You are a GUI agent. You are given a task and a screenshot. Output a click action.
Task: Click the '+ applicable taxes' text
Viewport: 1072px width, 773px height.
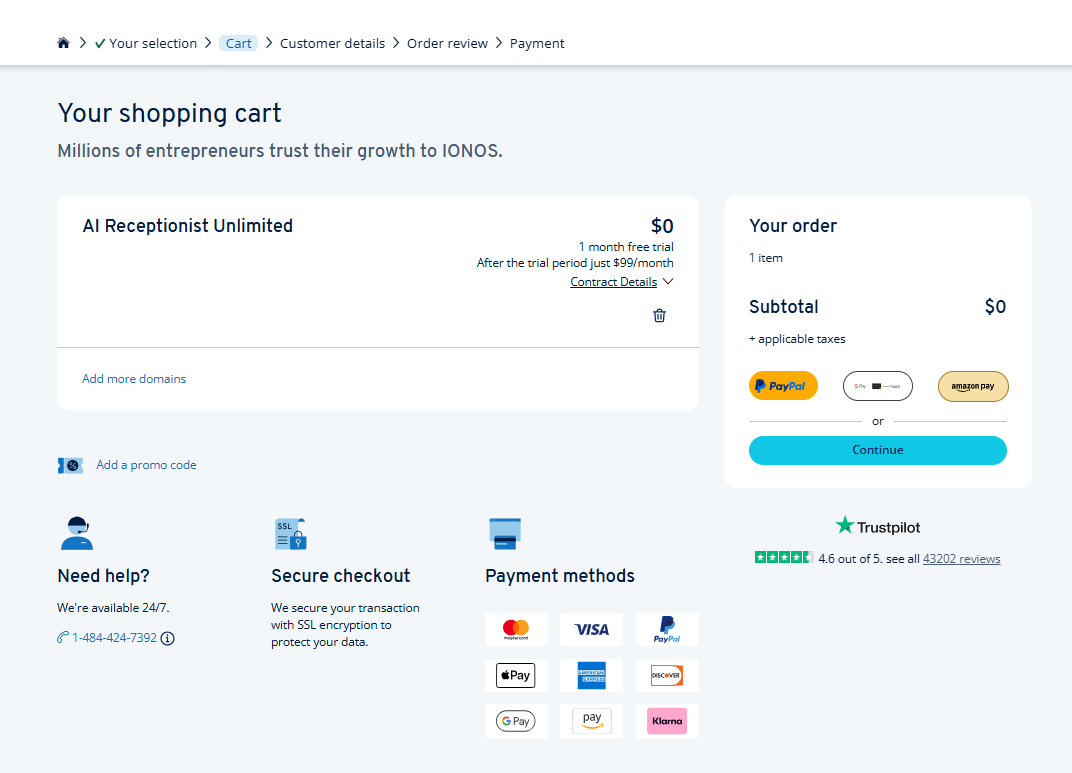click(797, 339)
